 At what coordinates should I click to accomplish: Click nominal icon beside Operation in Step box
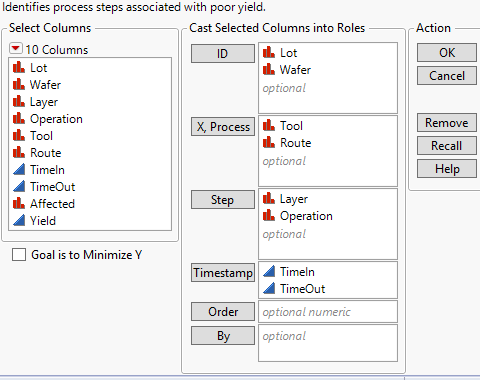(269, 215)
